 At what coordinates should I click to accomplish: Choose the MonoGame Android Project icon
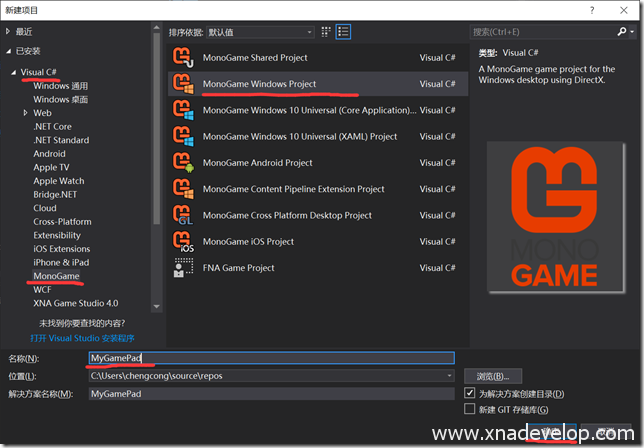click(x=183, y=162)
